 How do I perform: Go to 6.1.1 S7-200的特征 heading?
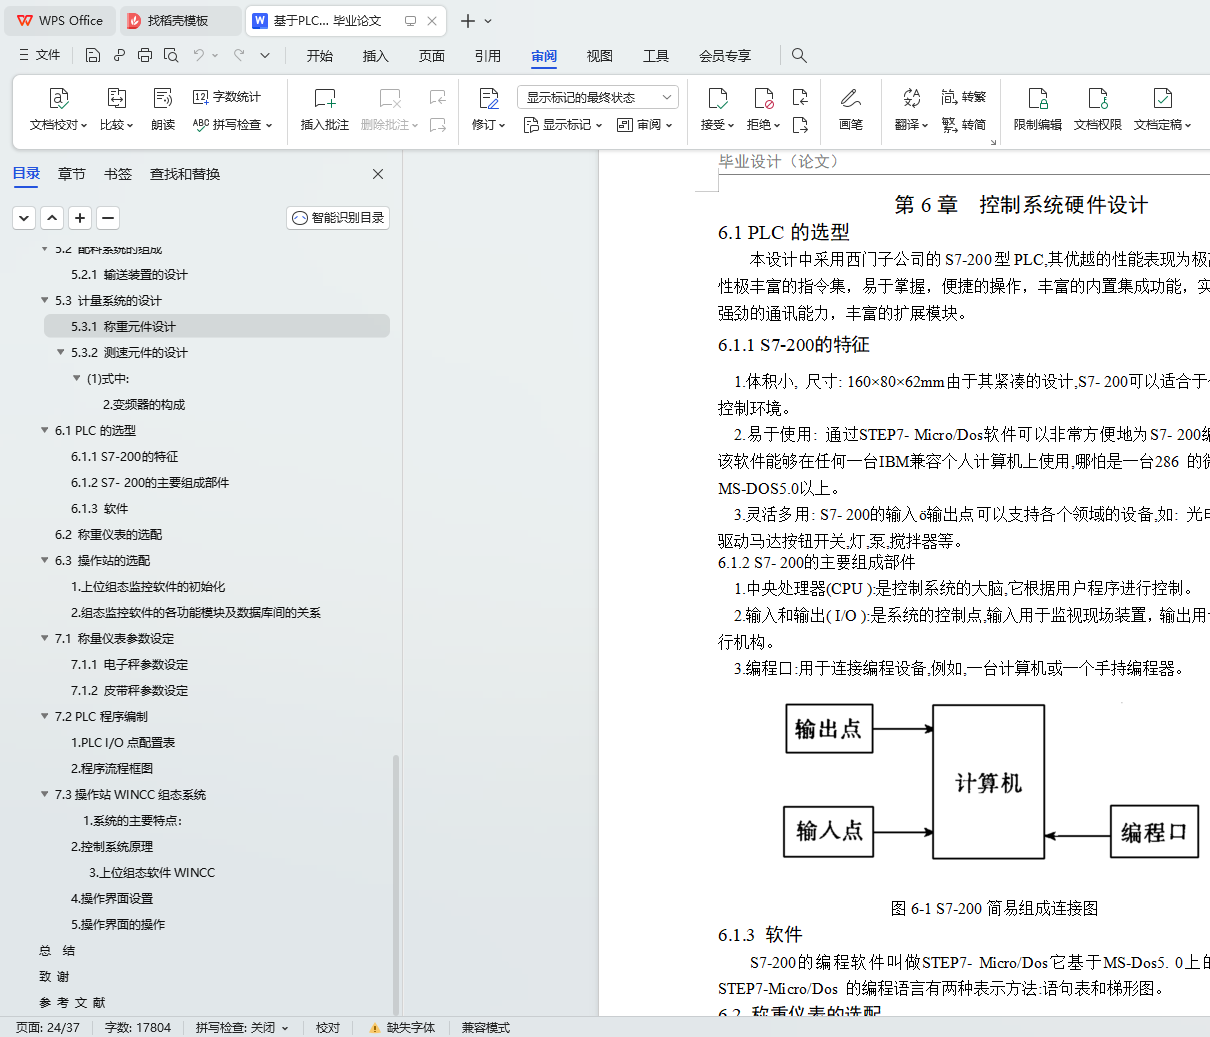[x=125, y=456]
